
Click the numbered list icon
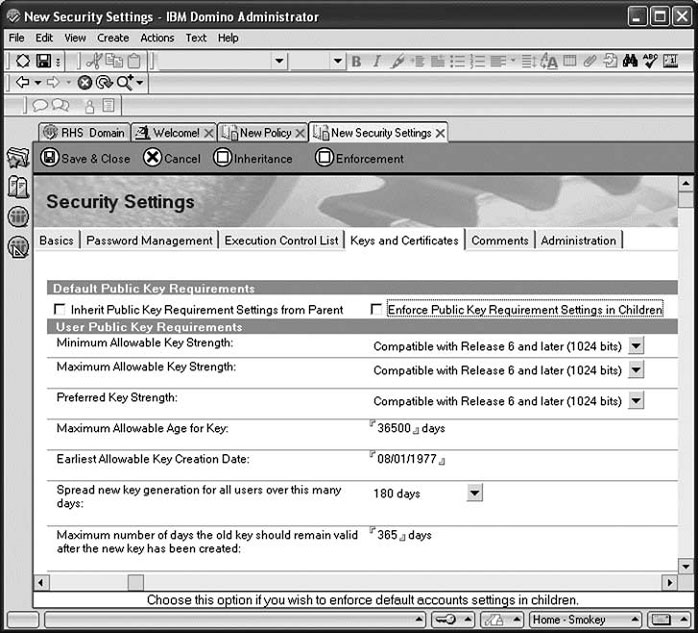click(x=477, y=61)
